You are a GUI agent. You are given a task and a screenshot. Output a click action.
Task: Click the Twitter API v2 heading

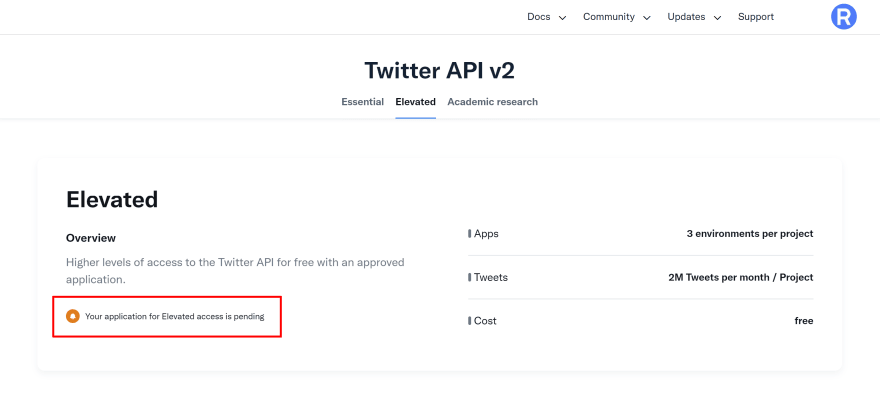pyautogui.click(x=439, y=71)
